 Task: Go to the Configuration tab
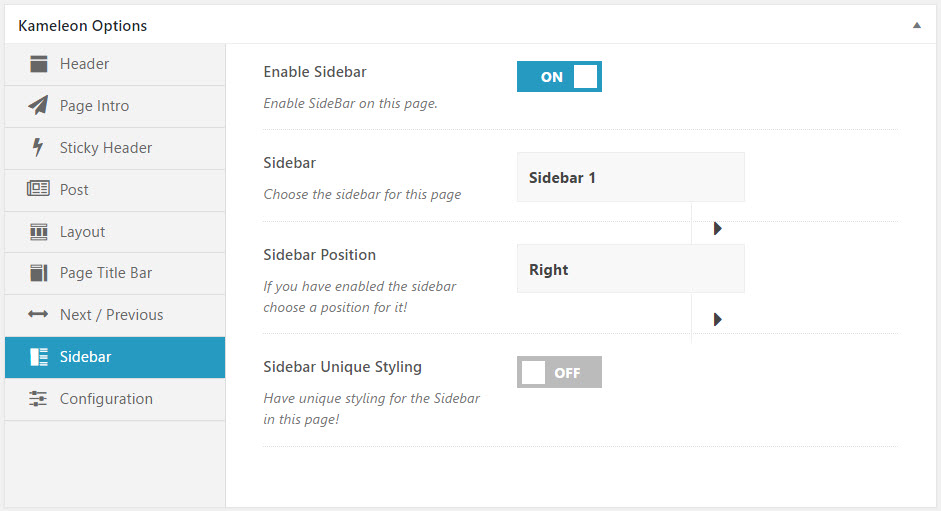pos(106,399)
